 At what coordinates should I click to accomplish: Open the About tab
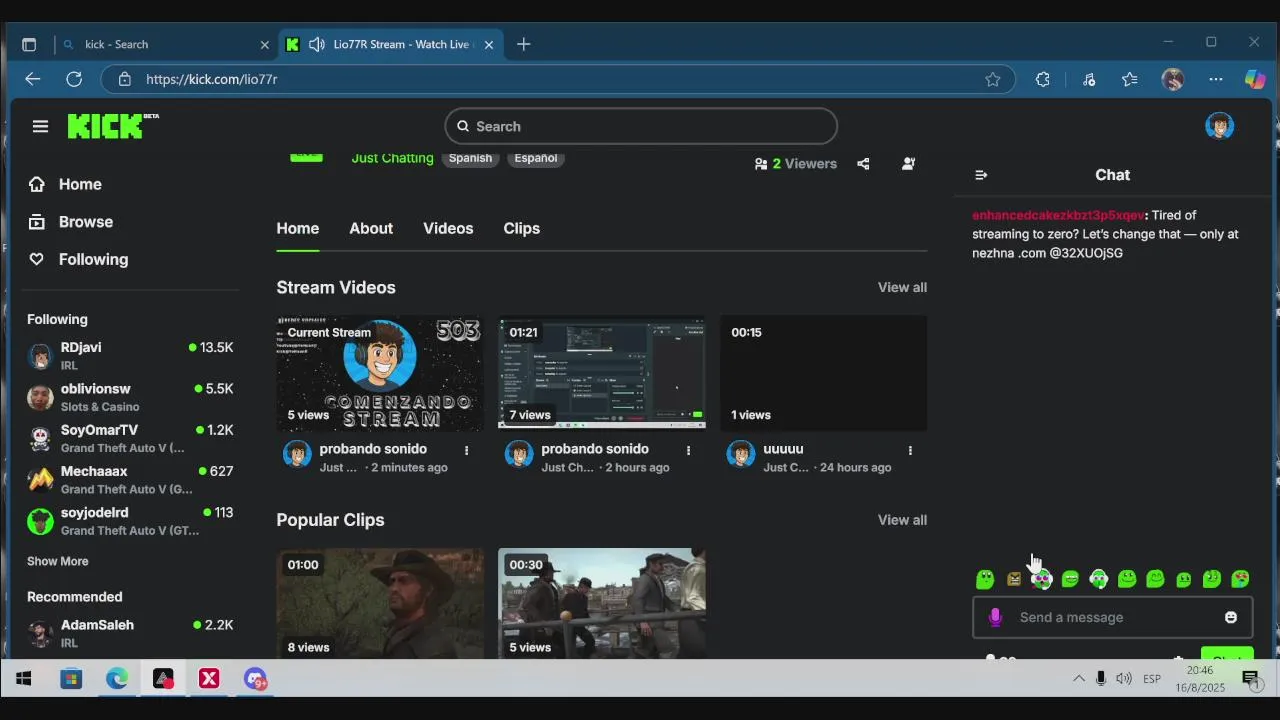click(371, 228)
